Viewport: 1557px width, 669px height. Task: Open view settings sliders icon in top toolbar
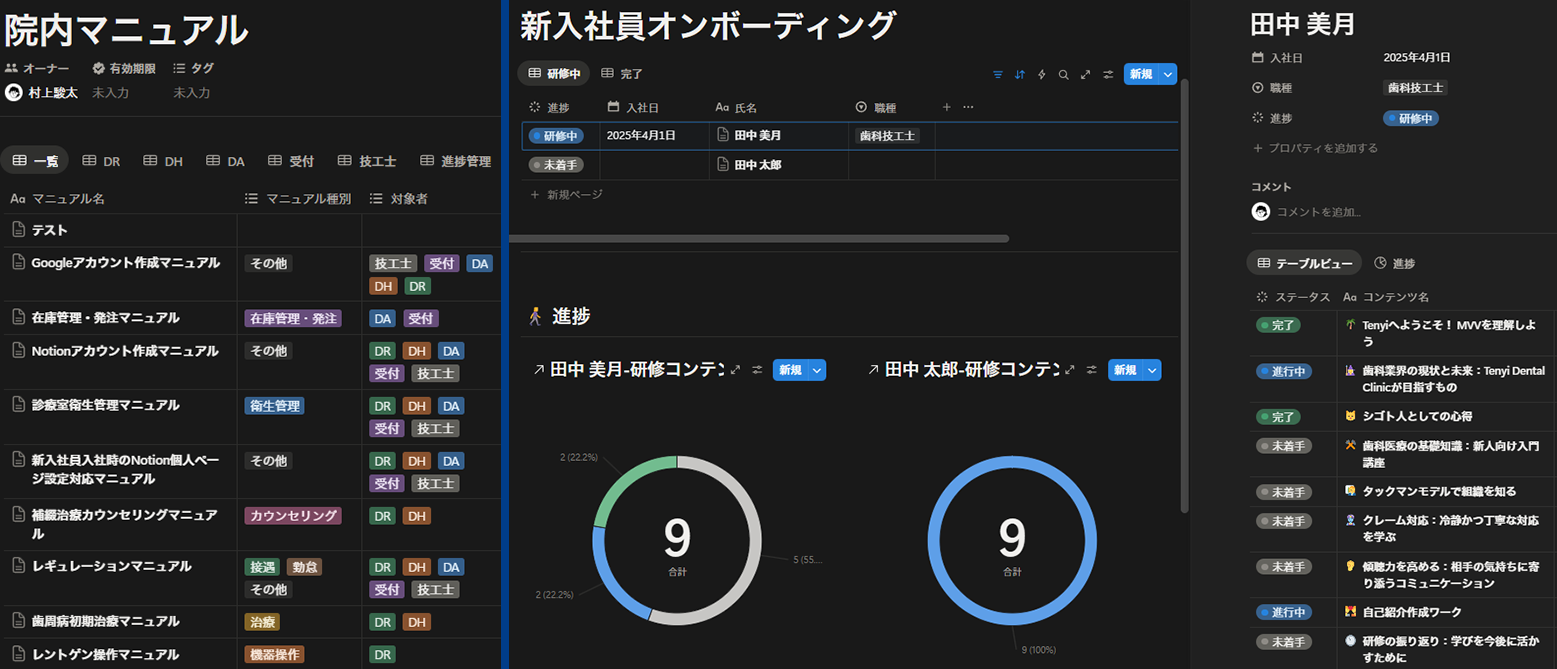1108,74
